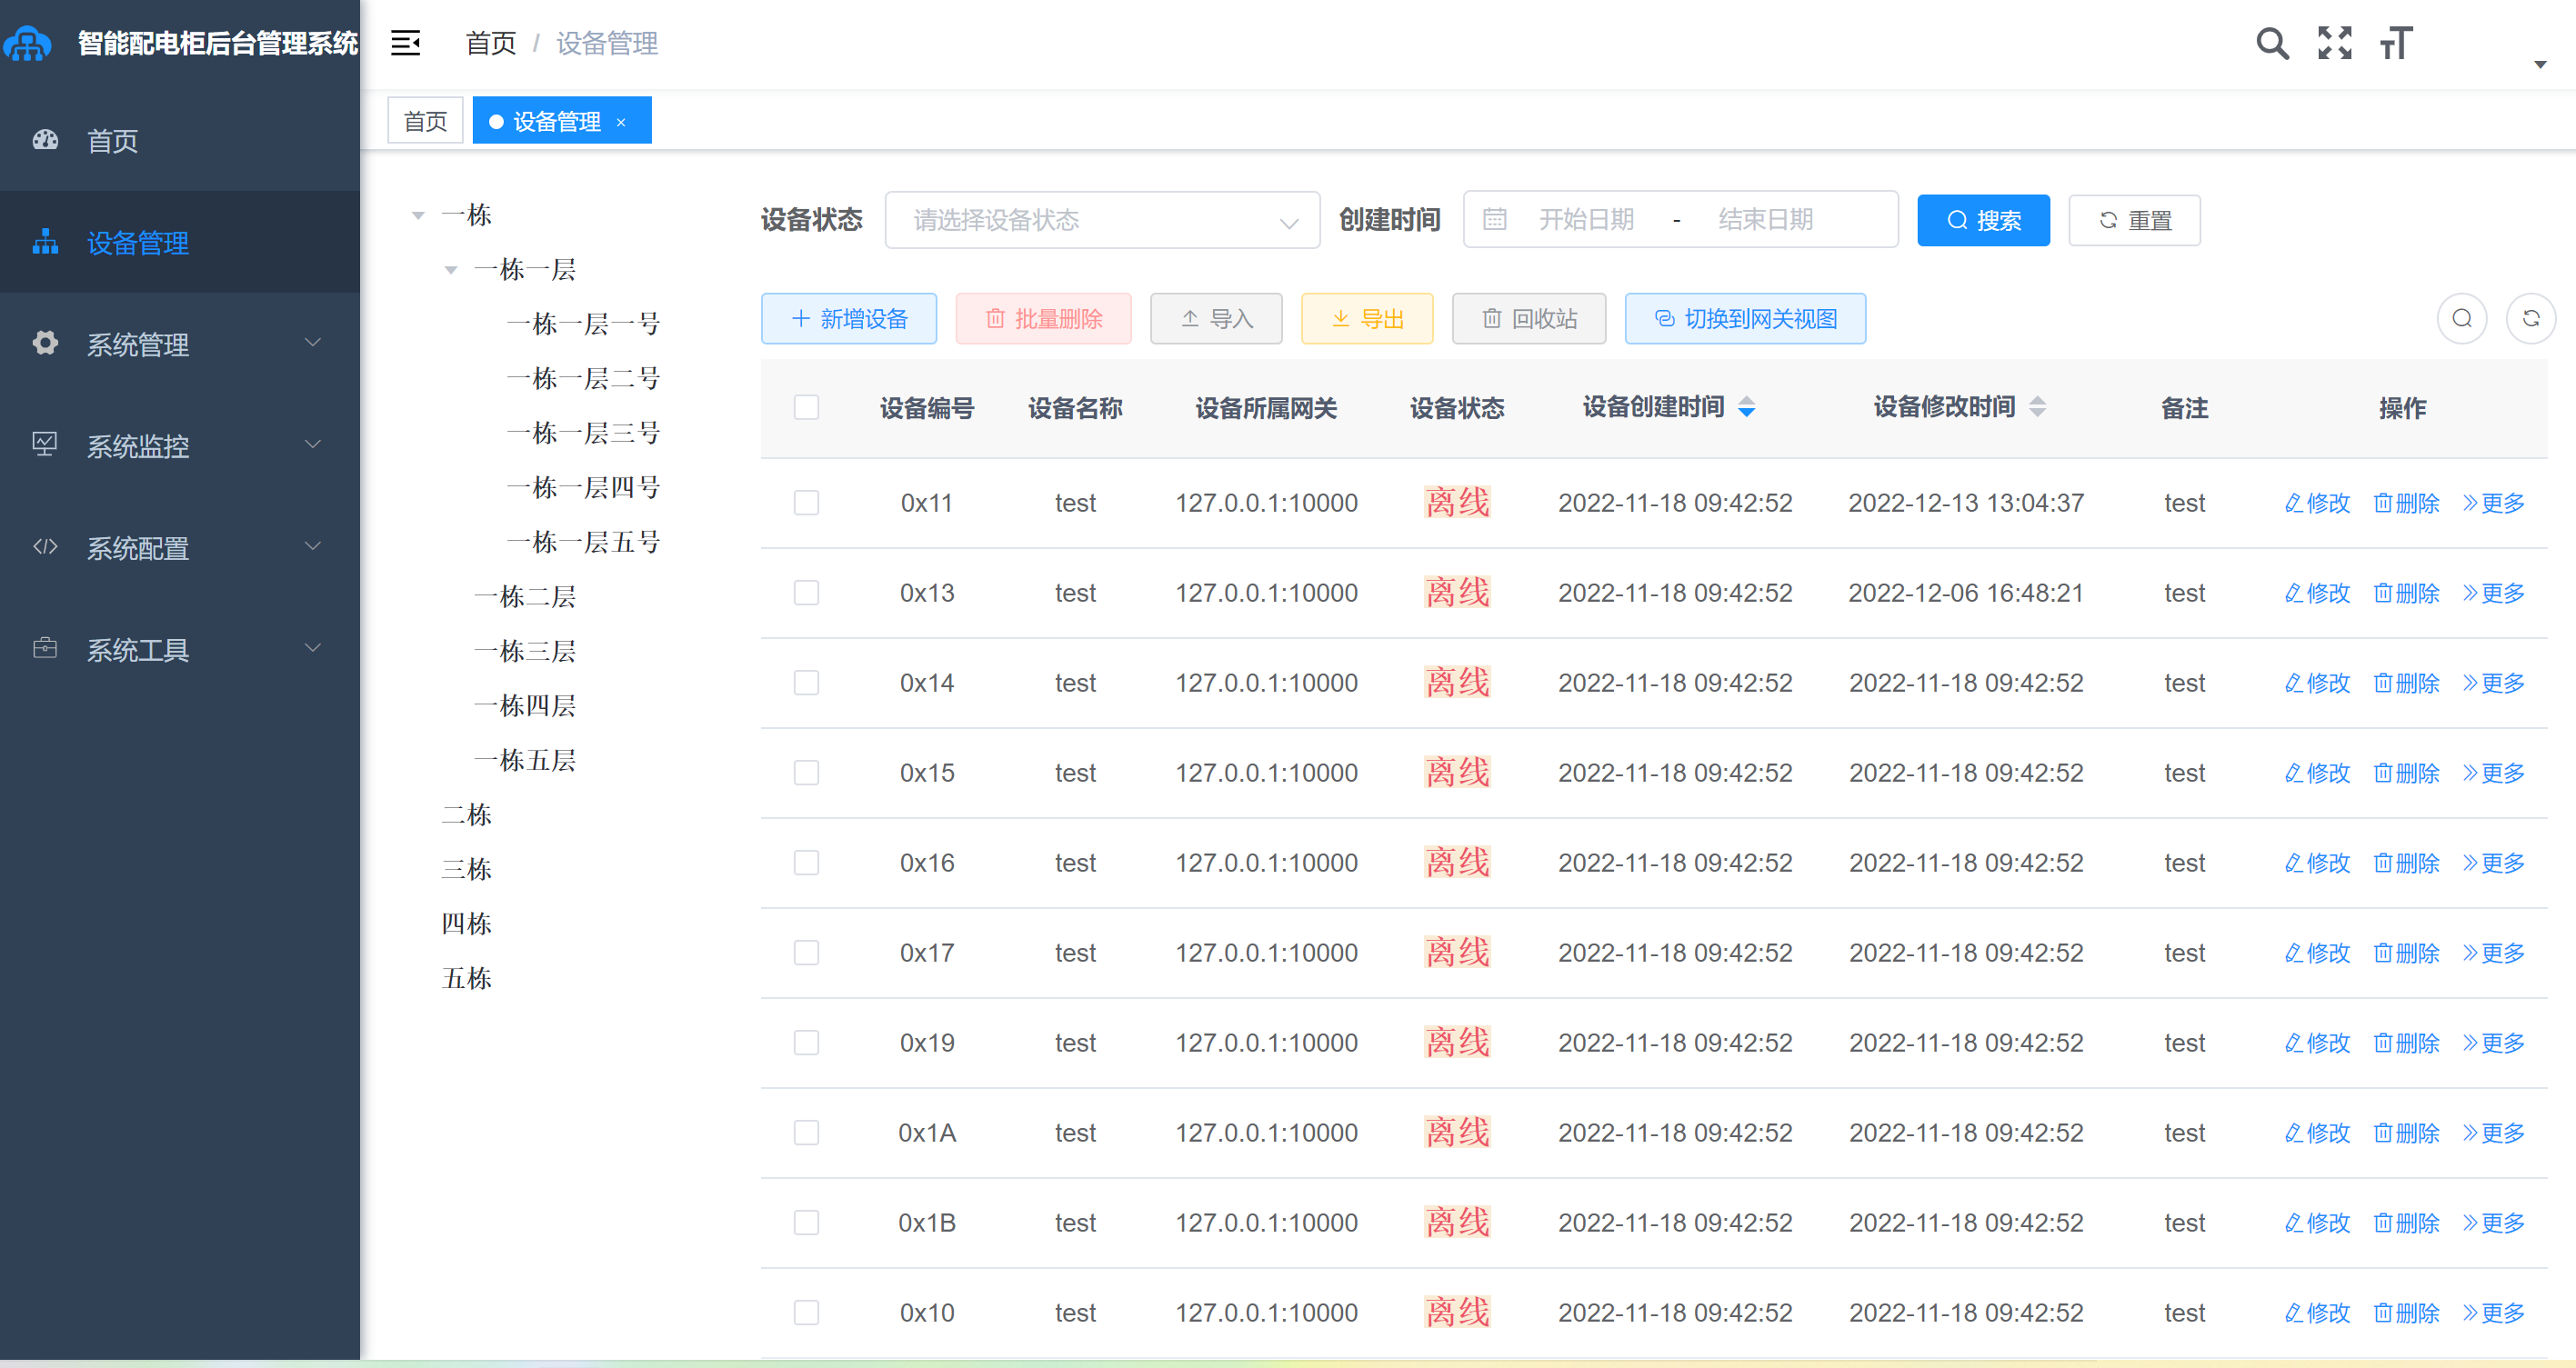Click the 重置 button
Viewport: 2576px width, 1368px height.
coord(2134,220)
